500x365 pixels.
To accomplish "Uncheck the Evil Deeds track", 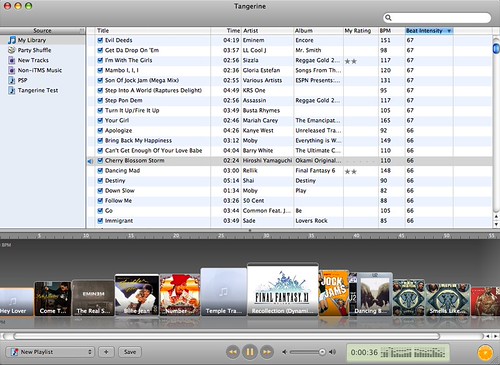I will [x=100, y=40].
